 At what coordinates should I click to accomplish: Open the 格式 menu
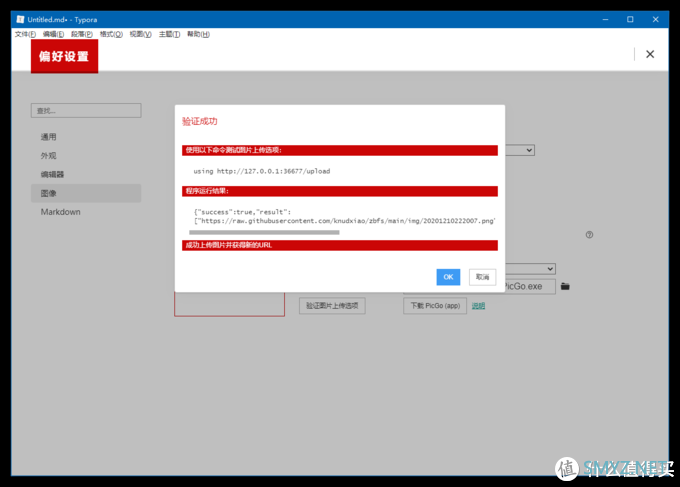111,34
